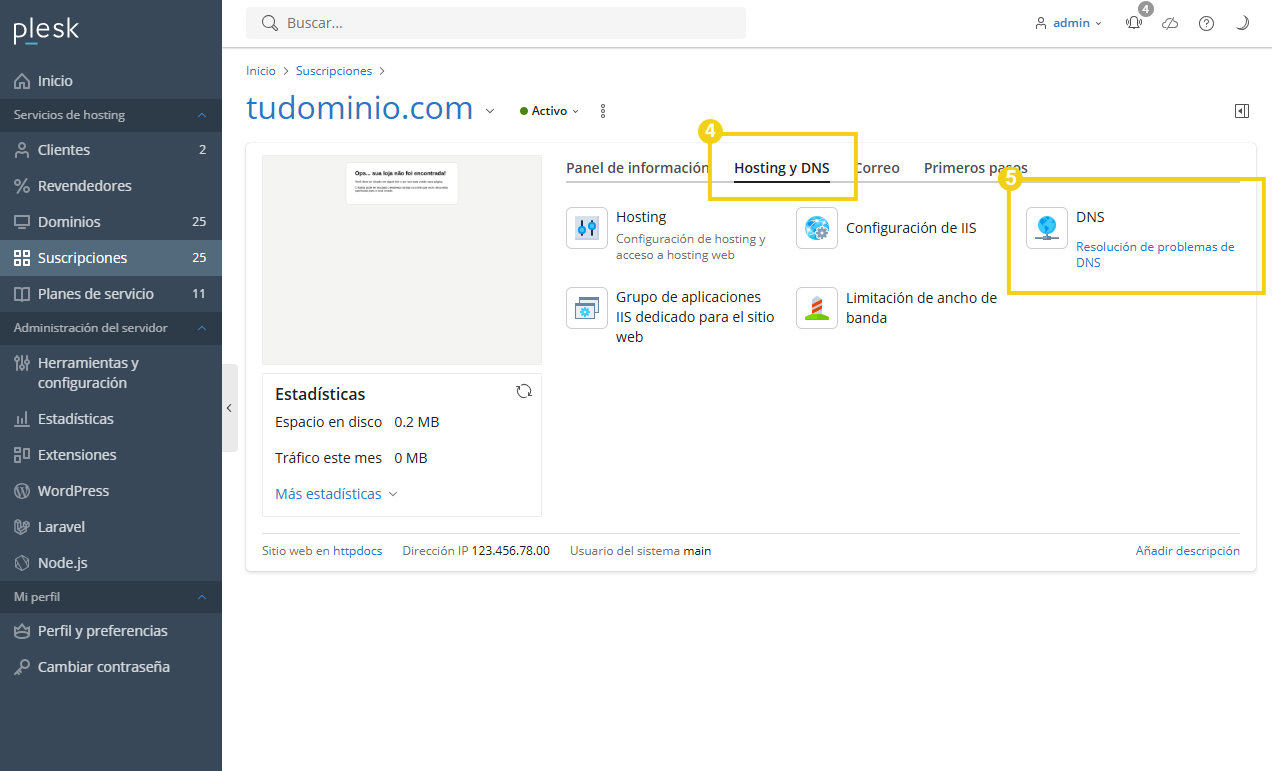Collapse the left sidebar arrow
Viewport: 1272px width, 771px height.
click(x=229, y=408)
